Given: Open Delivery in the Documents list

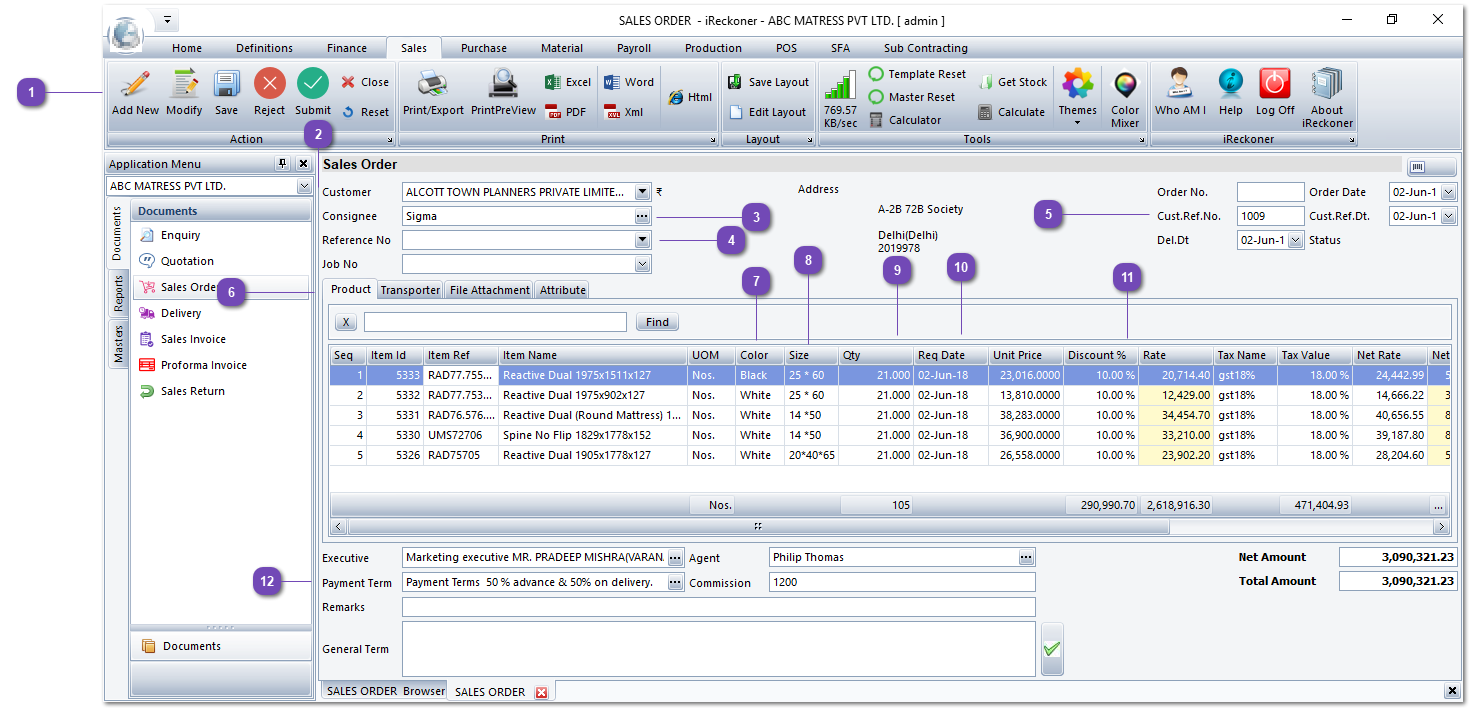Looking at the screenshot, I should click(181, 313).
